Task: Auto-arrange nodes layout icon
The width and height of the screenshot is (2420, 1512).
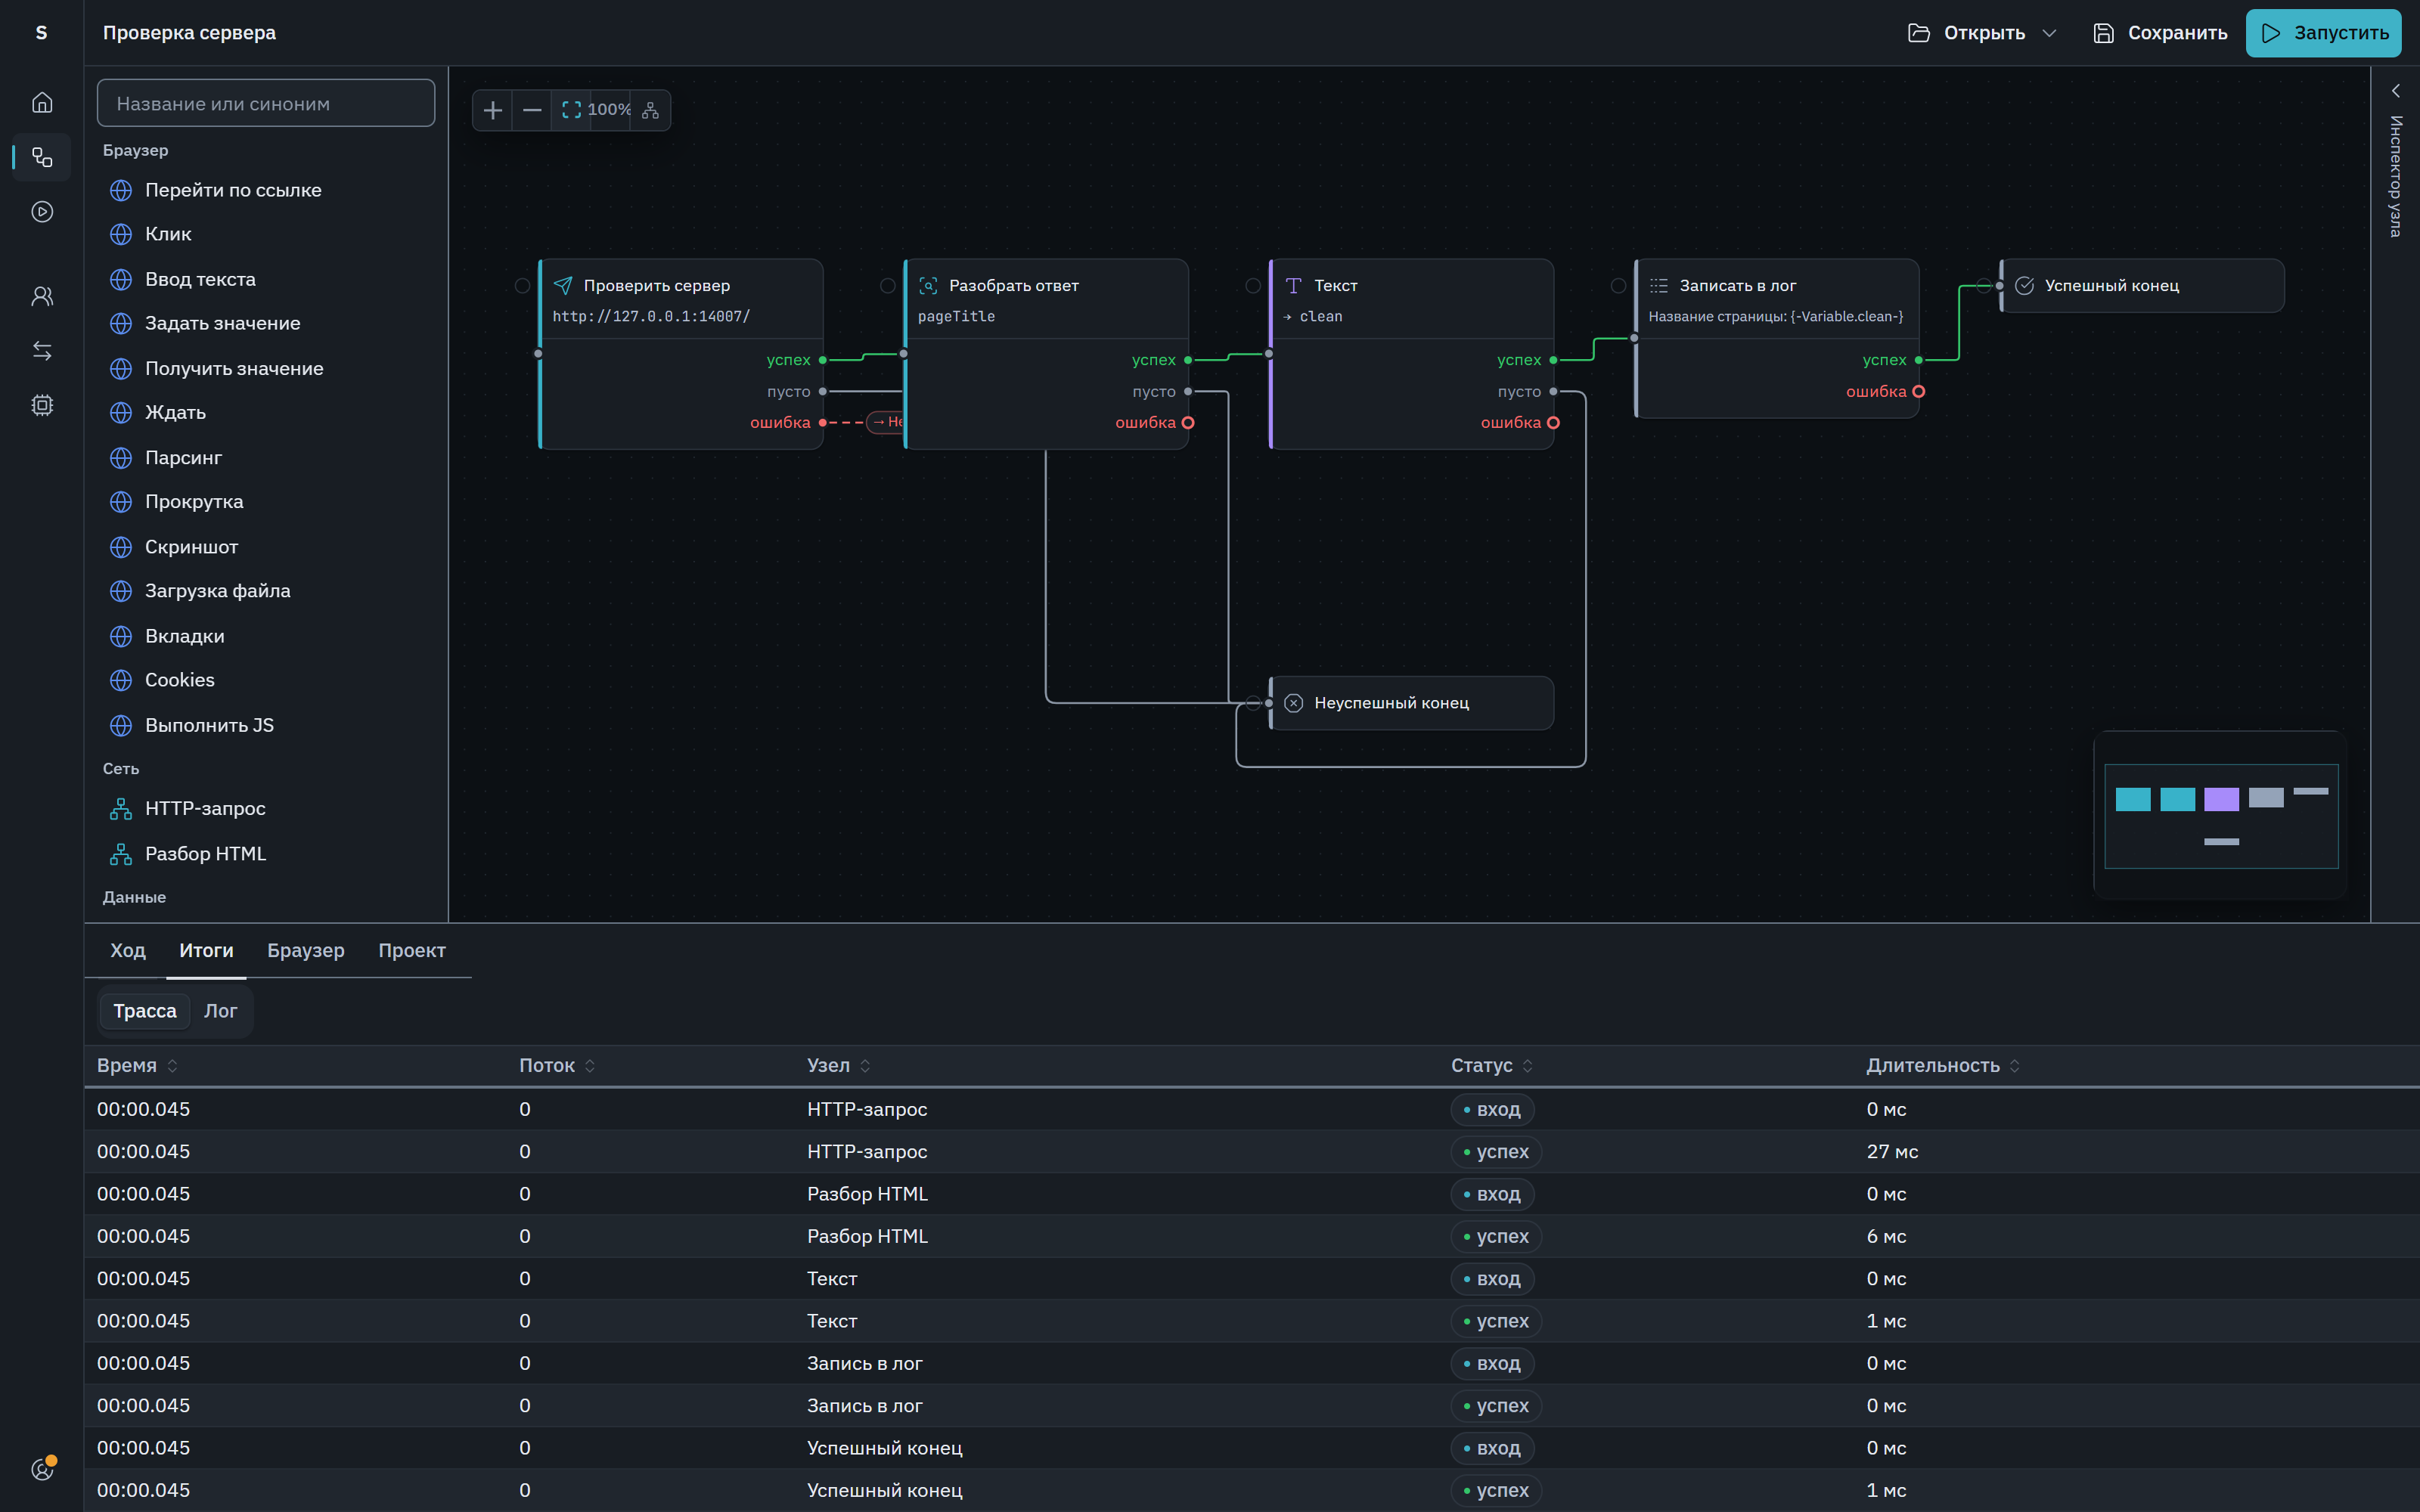Action: (x=650, y=110)
